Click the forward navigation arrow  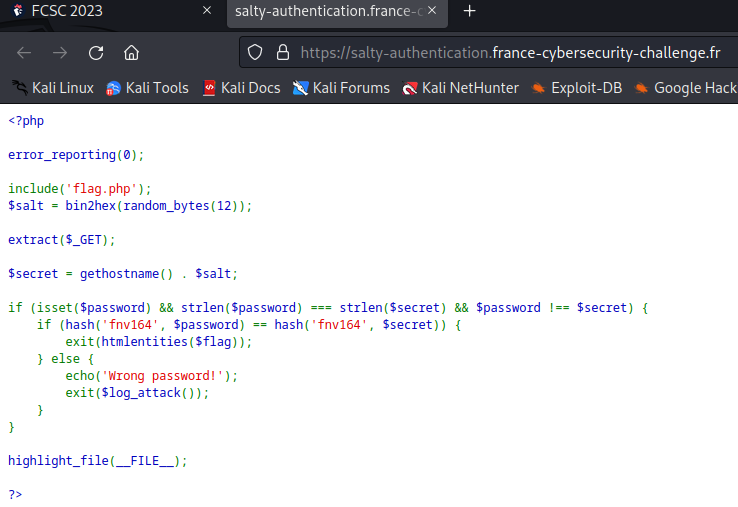click(60, 52)
